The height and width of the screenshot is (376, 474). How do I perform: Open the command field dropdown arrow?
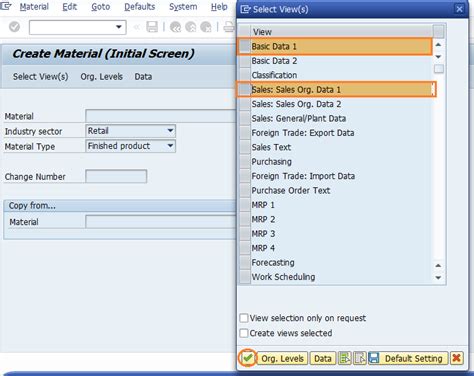(x=119, y=27)
